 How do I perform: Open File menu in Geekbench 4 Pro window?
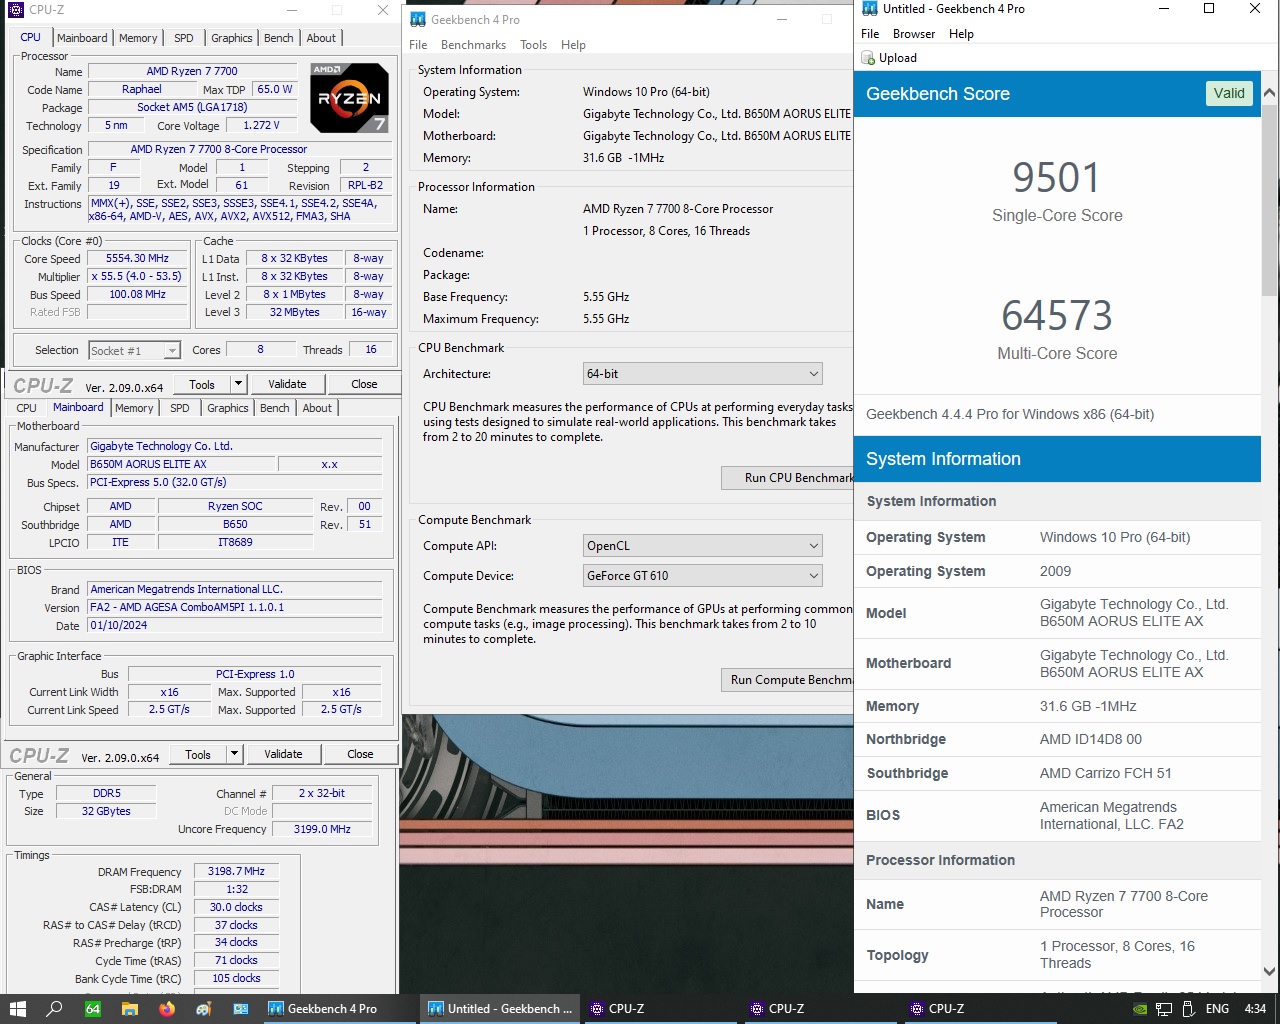coord(418,45)
